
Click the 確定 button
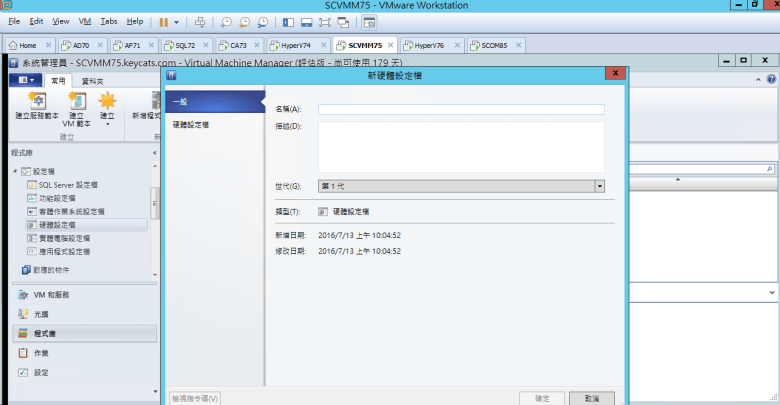[x=542, y=398]
